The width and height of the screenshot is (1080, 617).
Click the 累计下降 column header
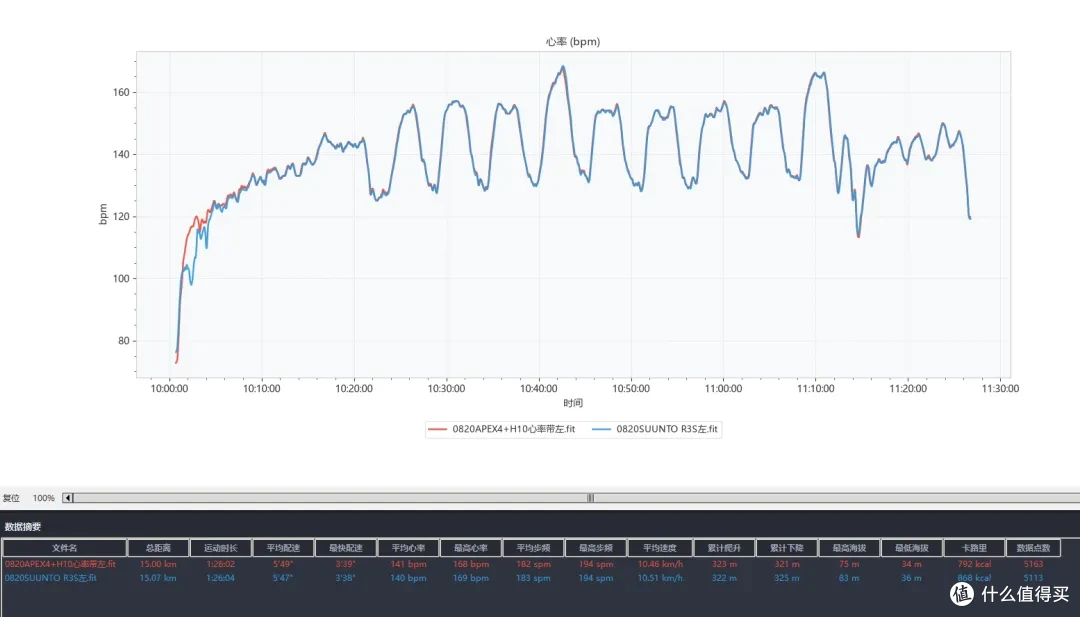pyautogui.click(x=787, y=548)
